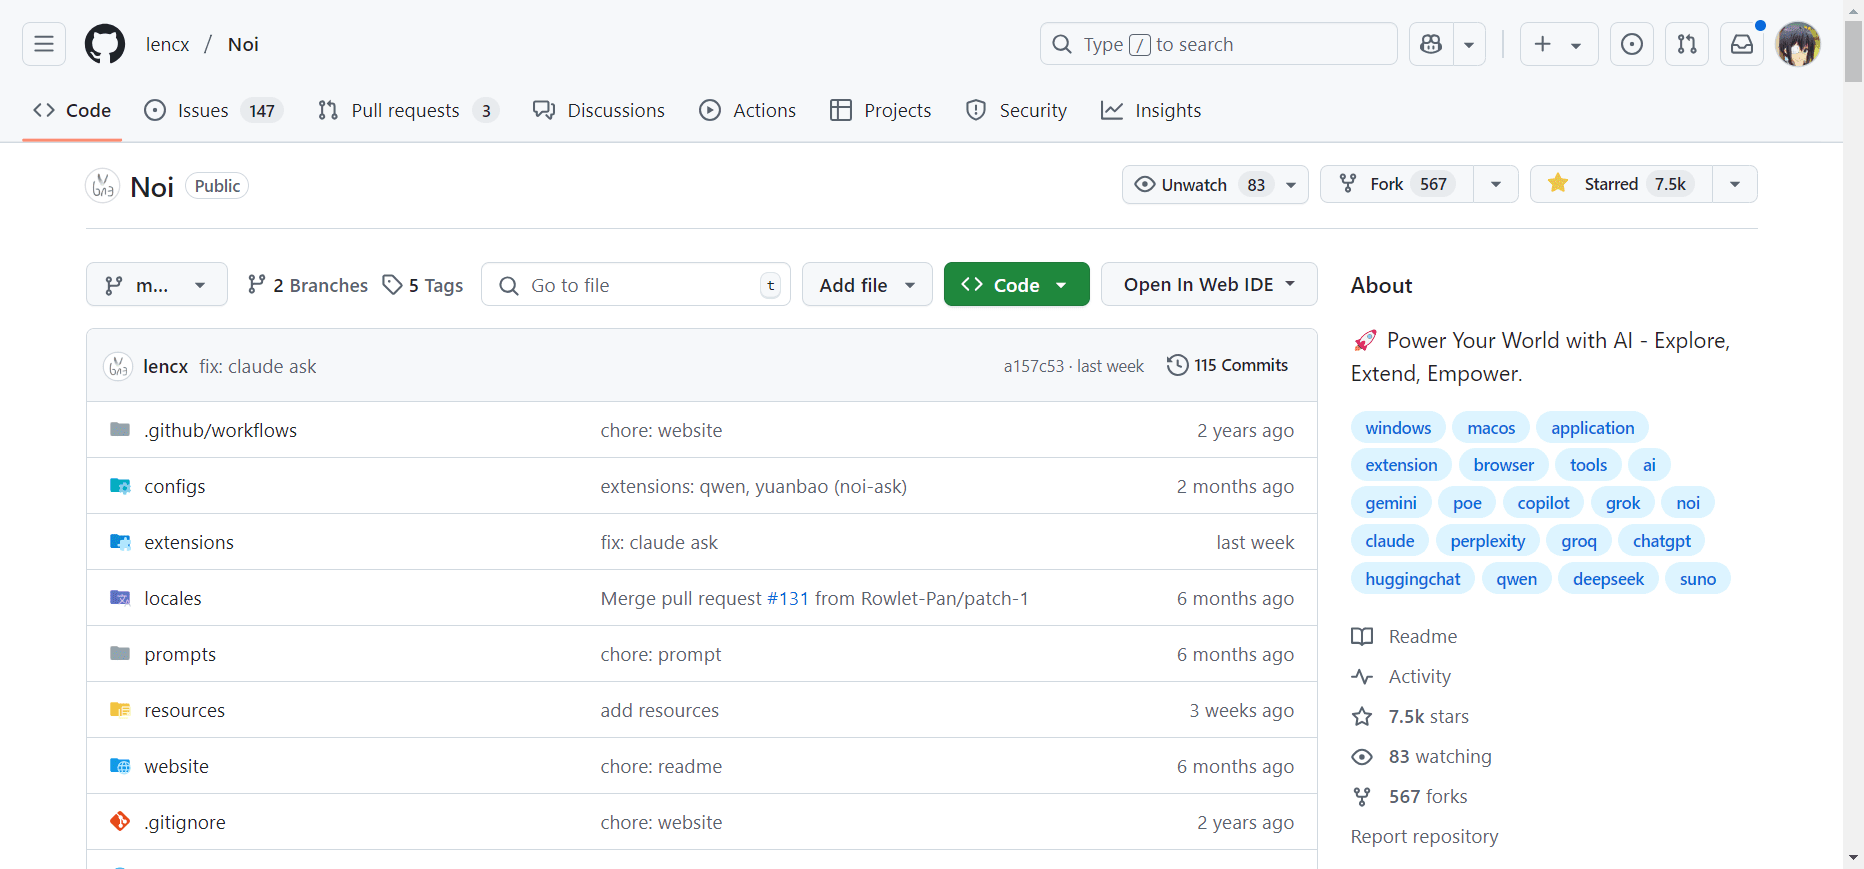Open the Fork options dropdown arrow

pyautogui.click(x=1496, y=184)
